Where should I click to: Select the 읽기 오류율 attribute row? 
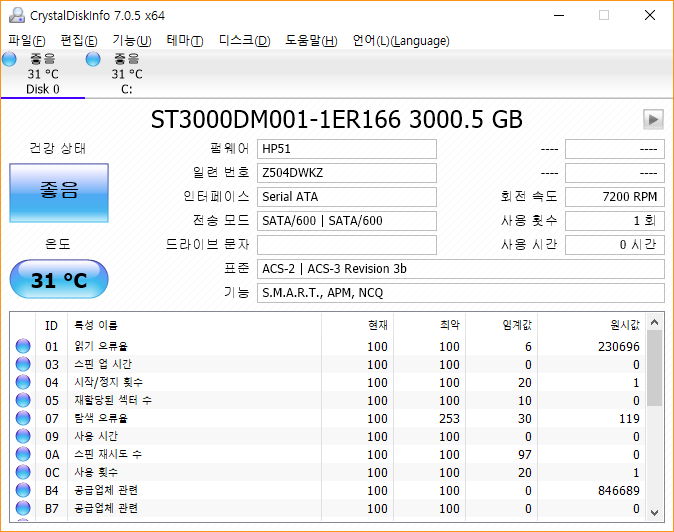[328, 346]
